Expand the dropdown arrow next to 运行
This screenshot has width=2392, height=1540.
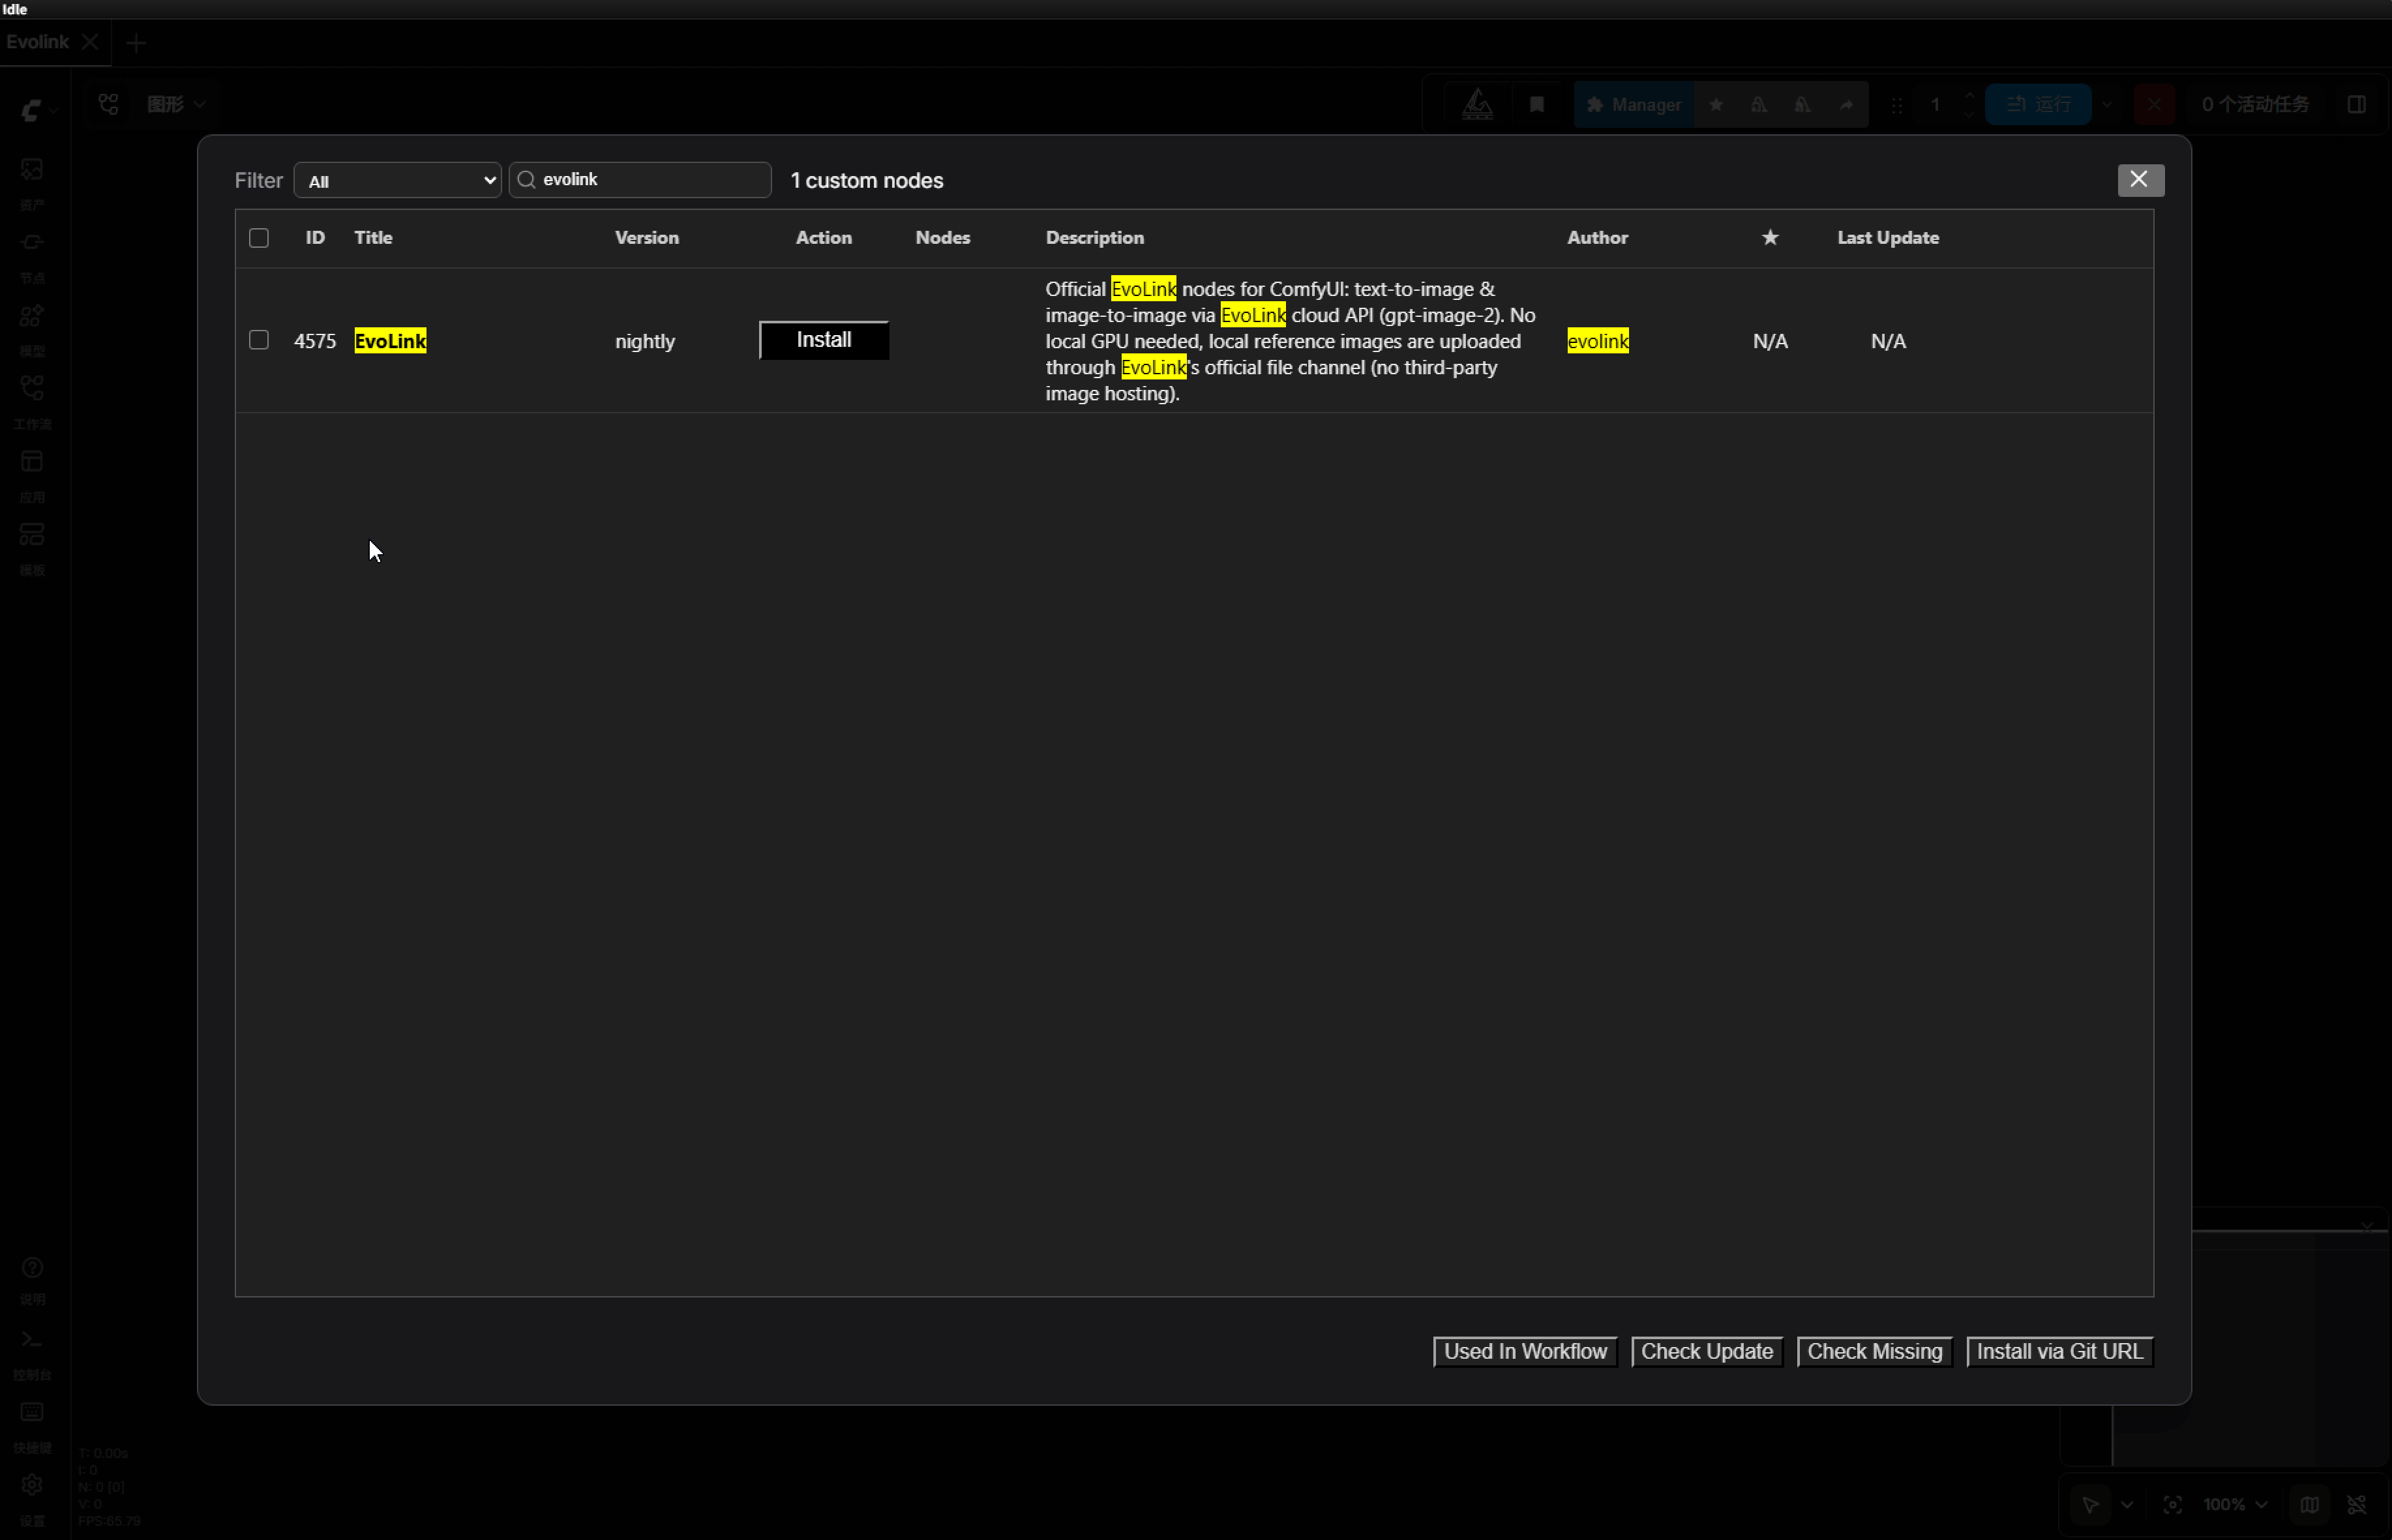pyautogui.click(x=2107, y=104)
